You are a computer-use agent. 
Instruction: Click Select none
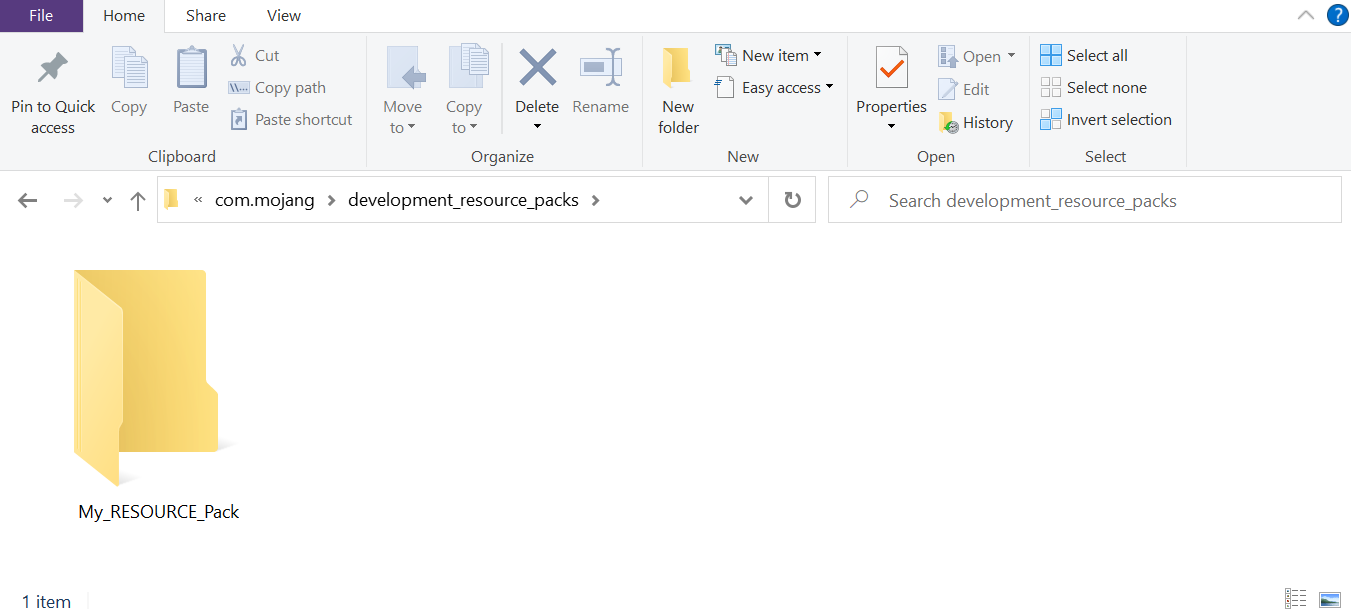pyautogui.click(x=1093, y=87)
